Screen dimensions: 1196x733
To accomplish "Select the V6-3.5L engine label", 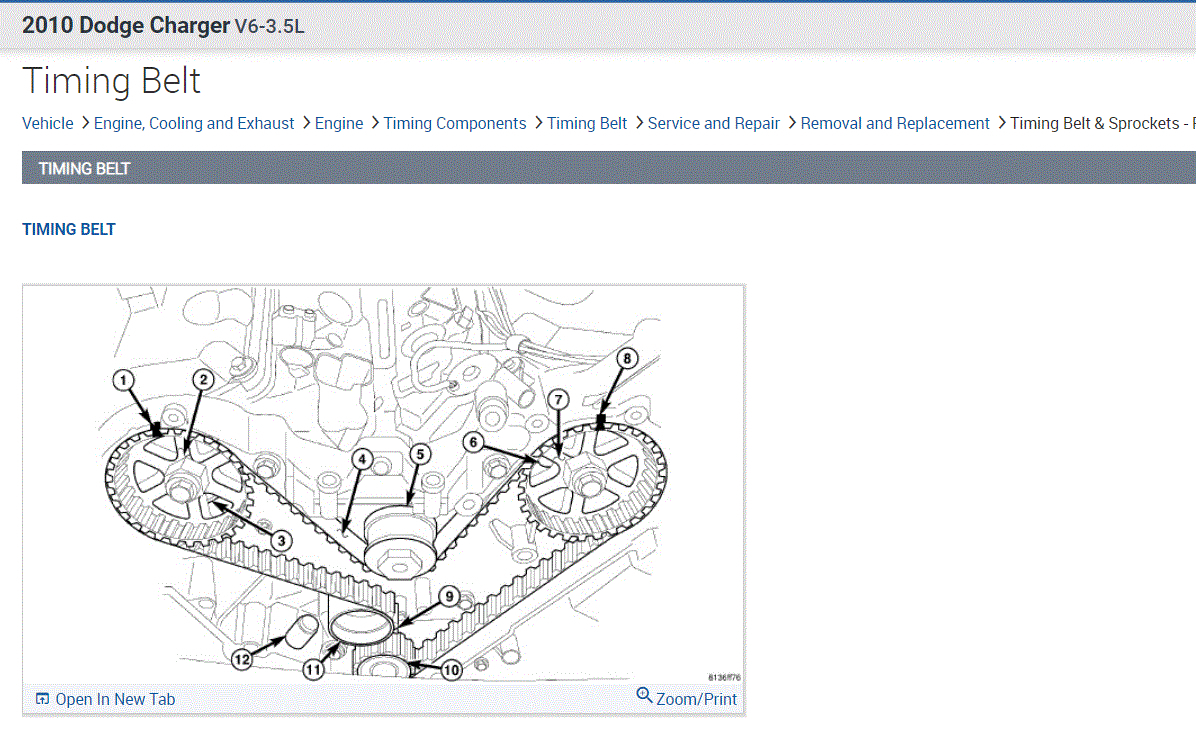I will point(269,26).
